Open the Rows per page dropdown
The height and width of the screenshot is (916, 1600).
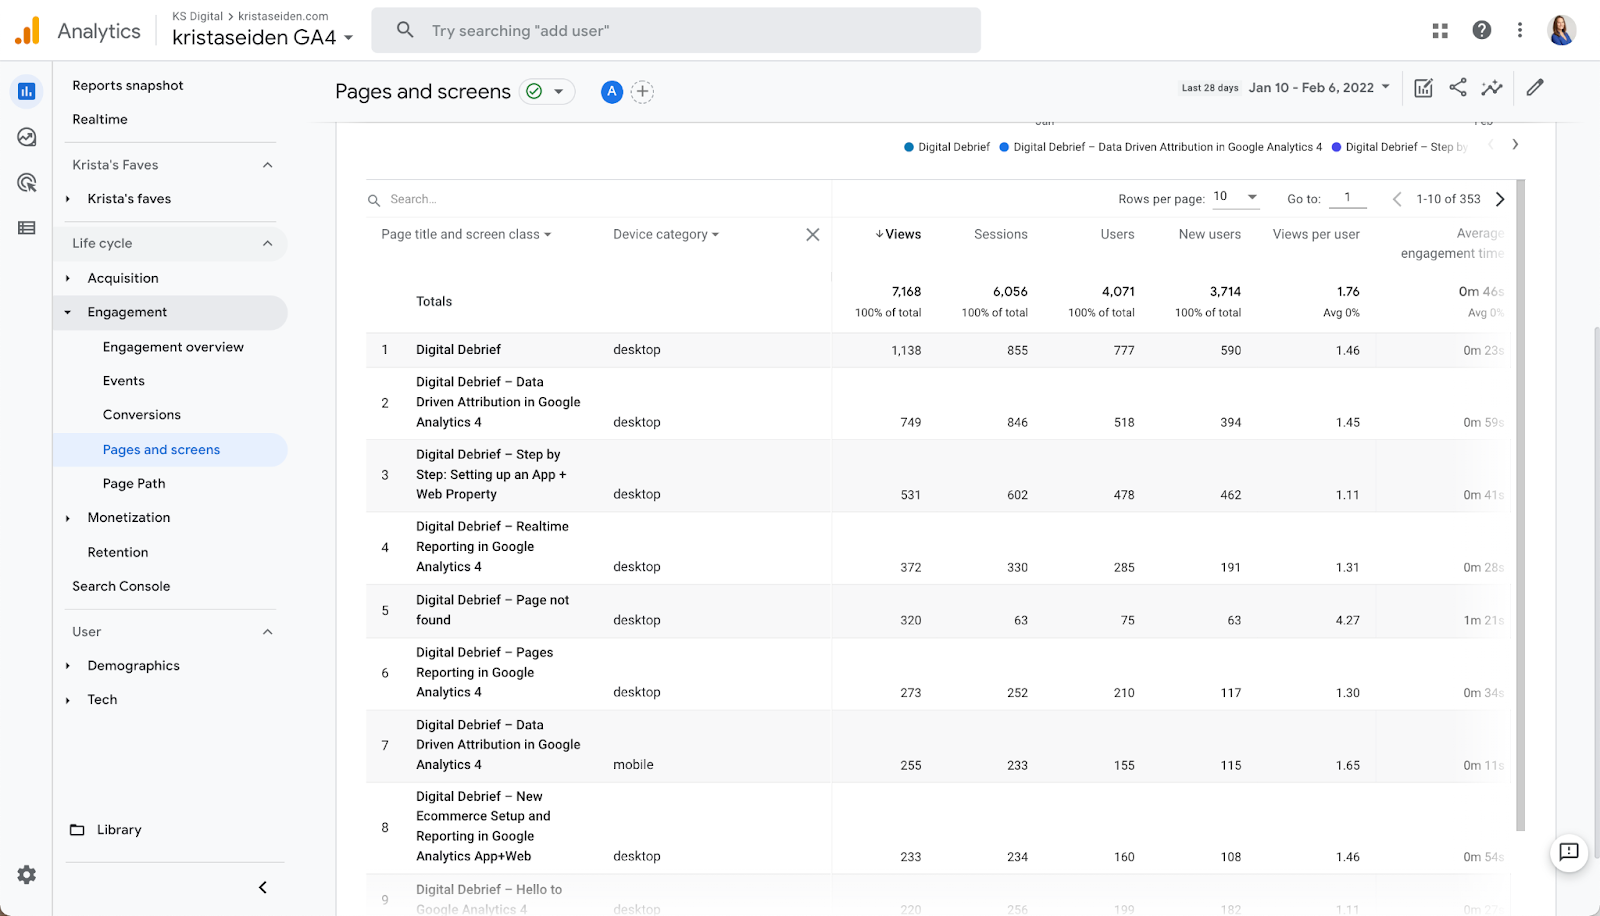(x=1235, y=197)
